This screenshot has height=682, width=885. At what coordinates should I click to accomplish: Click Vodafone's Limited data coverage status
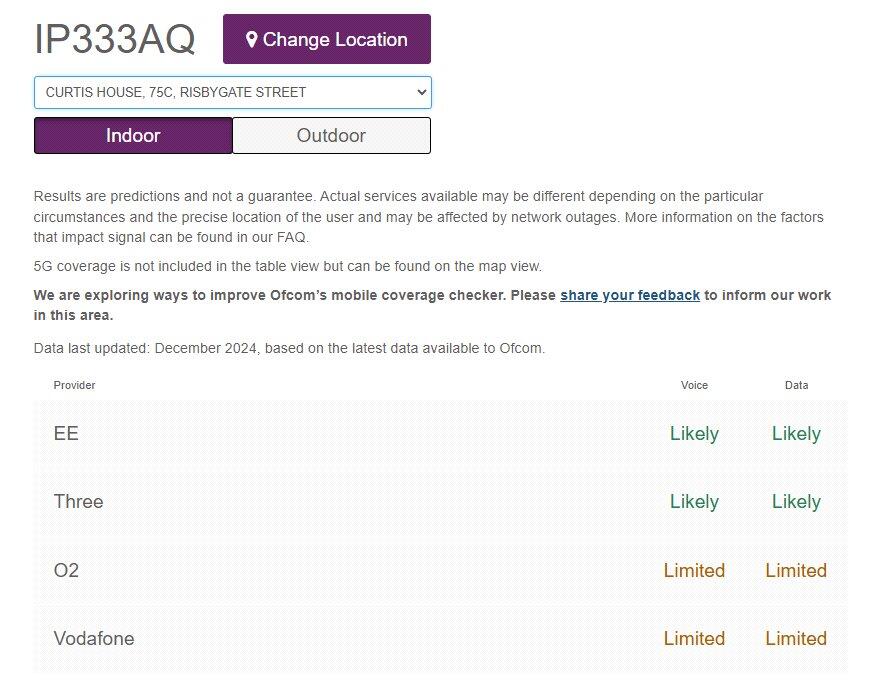tap(796, 638)
